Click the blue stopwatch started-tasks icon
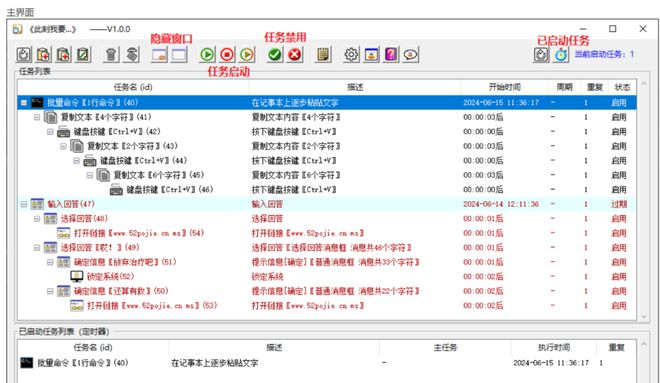Screen dimensions: 660x383 point(561,55)
